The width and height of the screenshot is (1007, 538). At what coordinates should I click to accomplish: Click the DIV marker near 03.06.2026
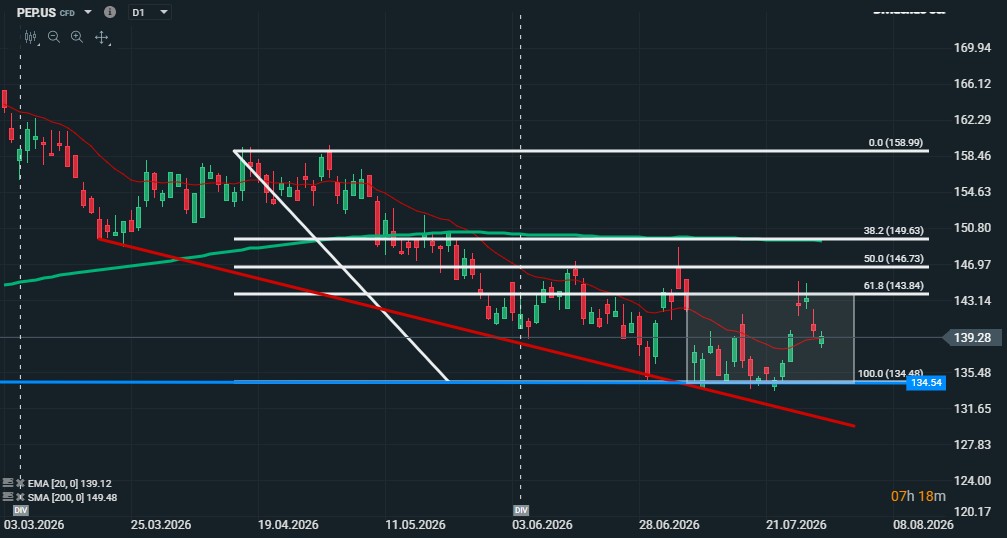(x=521, y=510)
